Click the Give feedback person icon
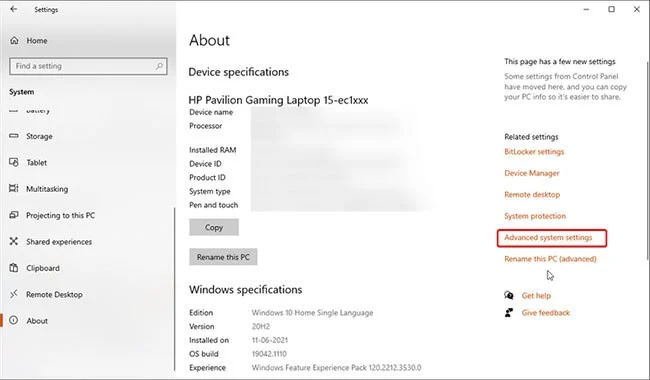 tap(509, 312)
